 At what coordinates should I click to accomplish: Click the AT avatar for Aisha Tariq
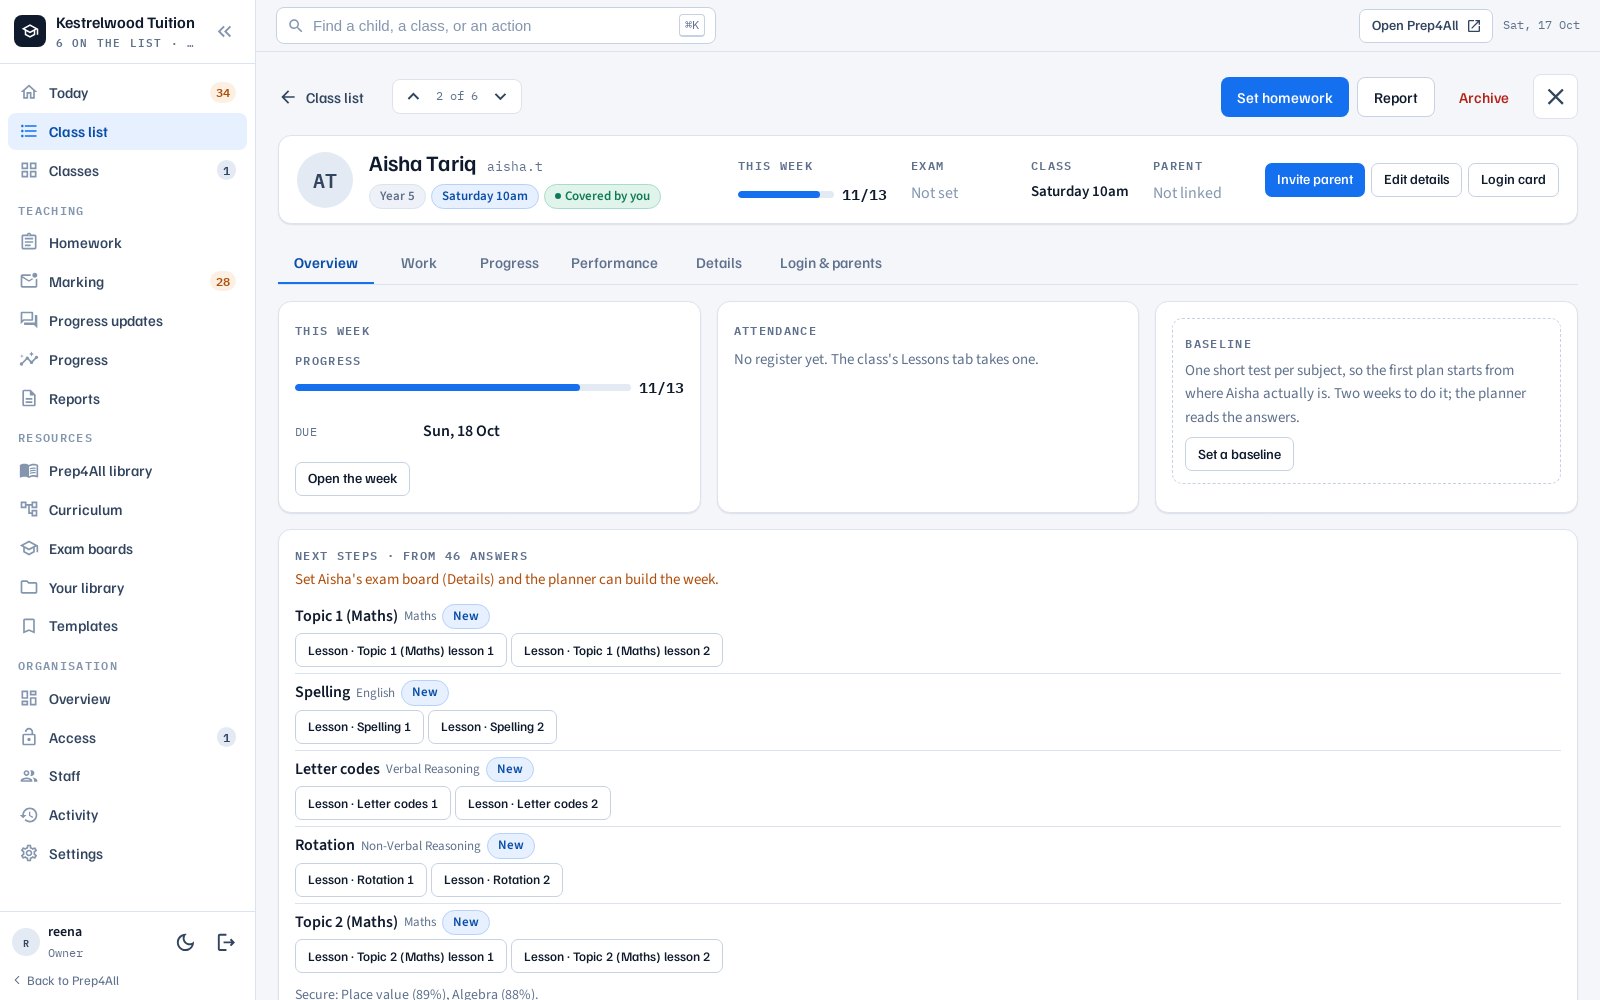(325, 180)
